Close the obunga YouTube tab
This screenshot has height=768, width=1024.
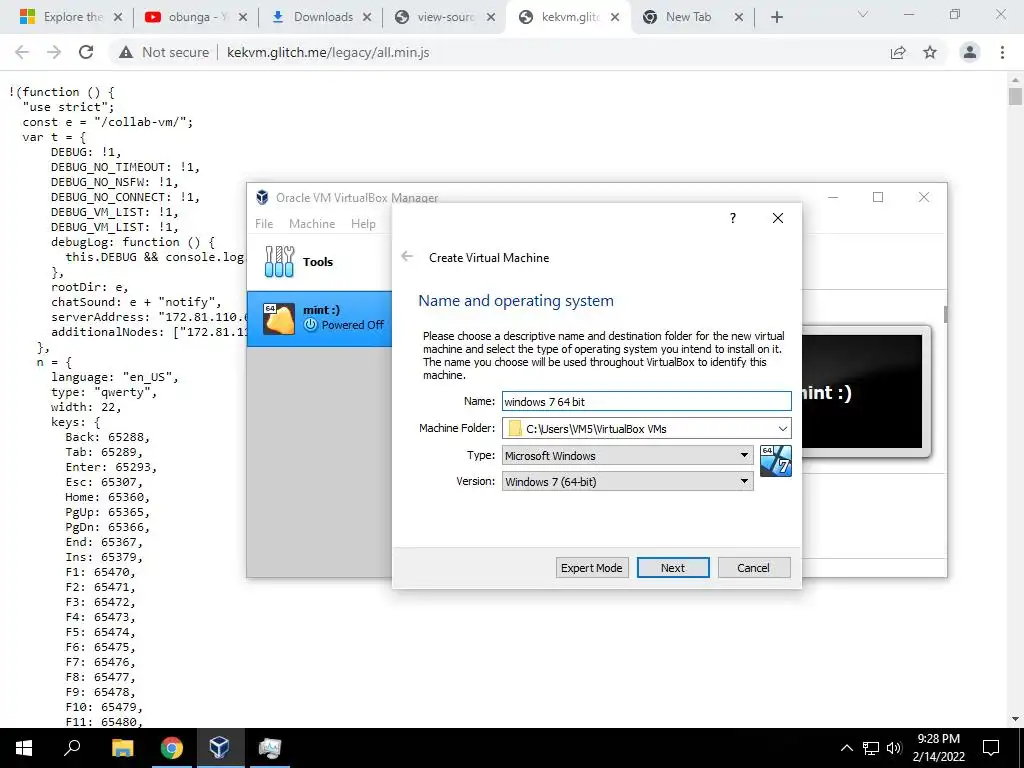click(x=242, y=18)
